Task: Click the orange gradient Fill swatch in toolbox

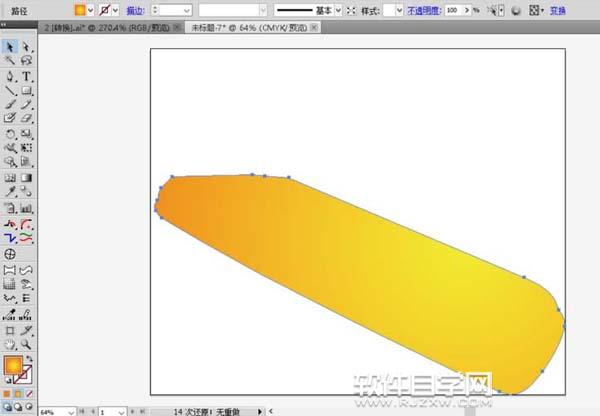Action: [x=14, y=366]
